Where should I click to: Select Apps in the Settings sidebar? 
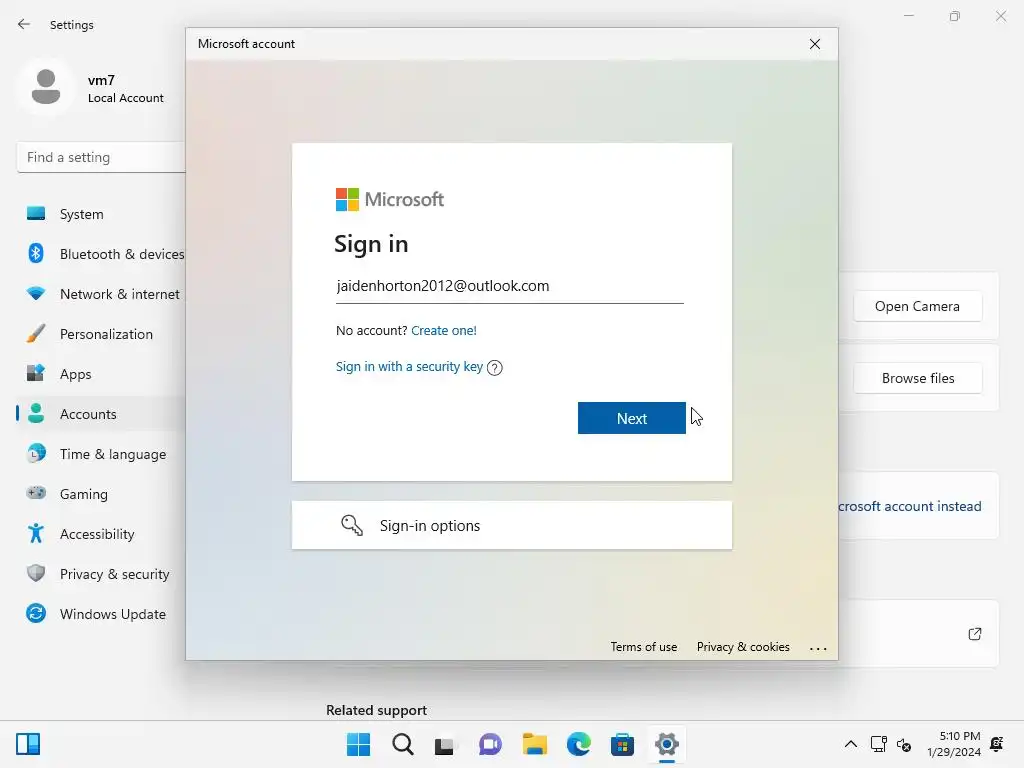pyautogui.click(x=103, y=374)
